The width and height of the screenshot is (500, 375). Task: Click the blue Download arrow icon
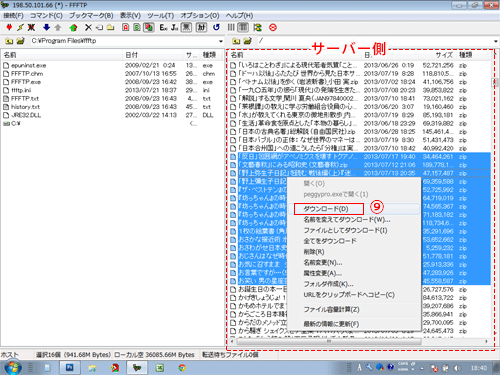(46, 27)
